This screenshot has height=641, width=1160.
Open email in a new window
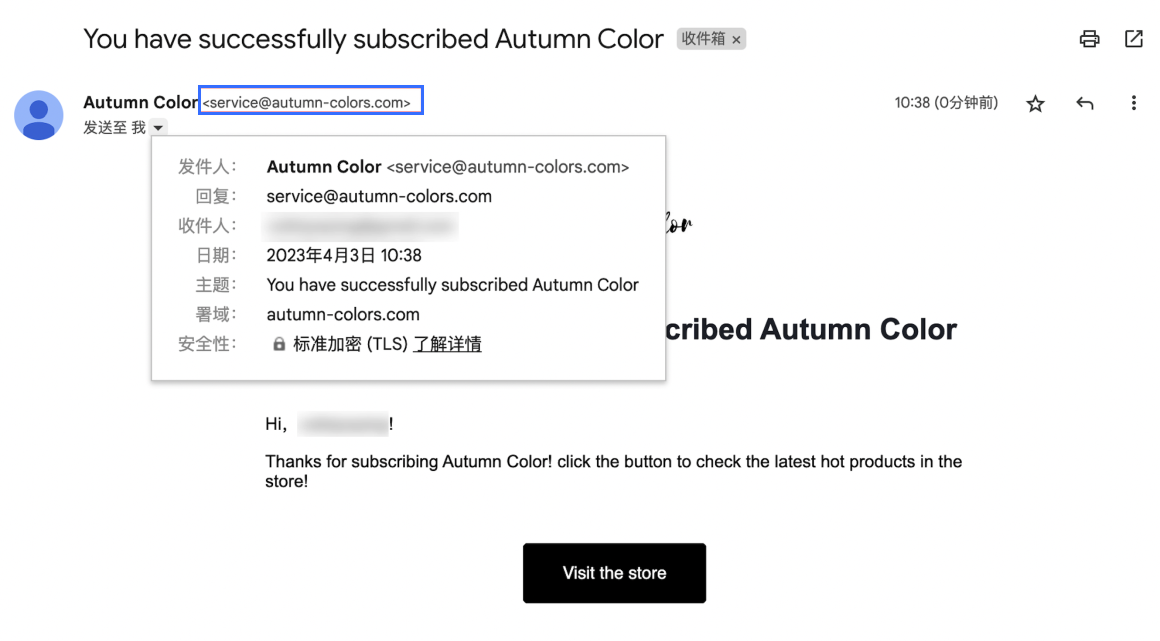(x=1133, y=38)
